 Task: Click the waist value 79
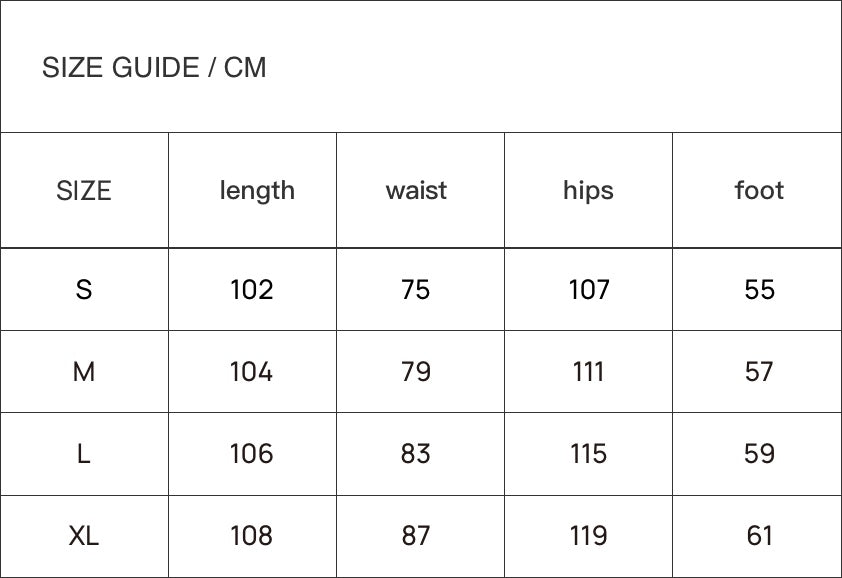click(x=416, y=372)
